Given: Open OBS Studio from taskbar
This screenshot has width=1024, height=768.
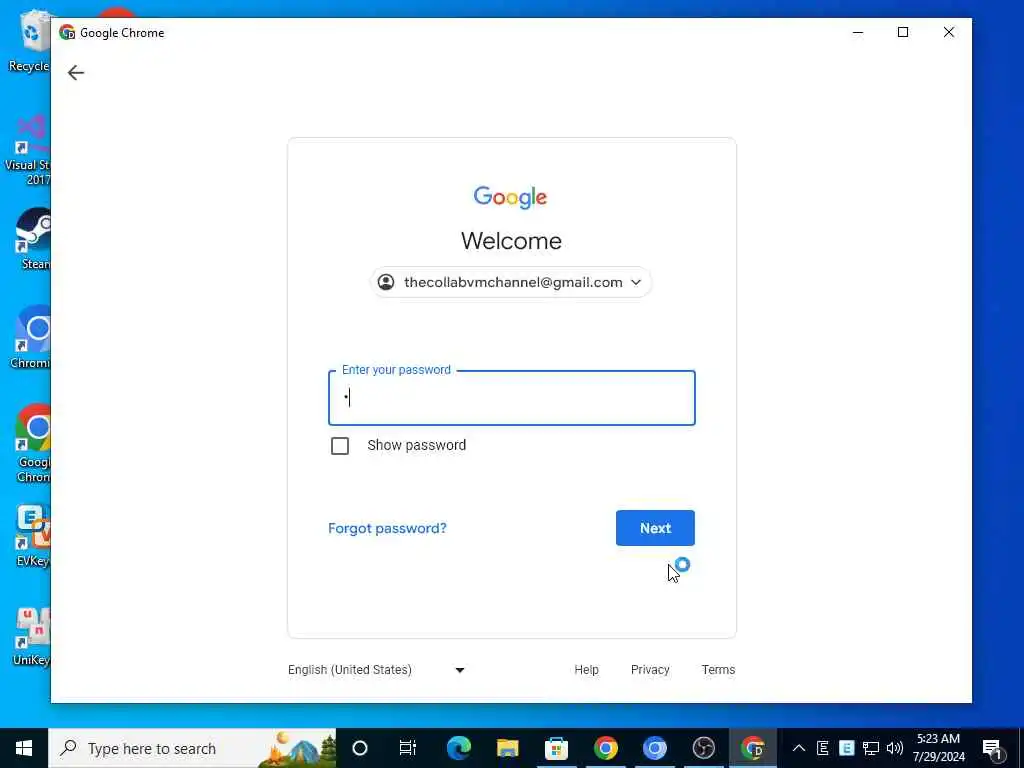Looking at the screenshot, I should click(x=703, y=748).
